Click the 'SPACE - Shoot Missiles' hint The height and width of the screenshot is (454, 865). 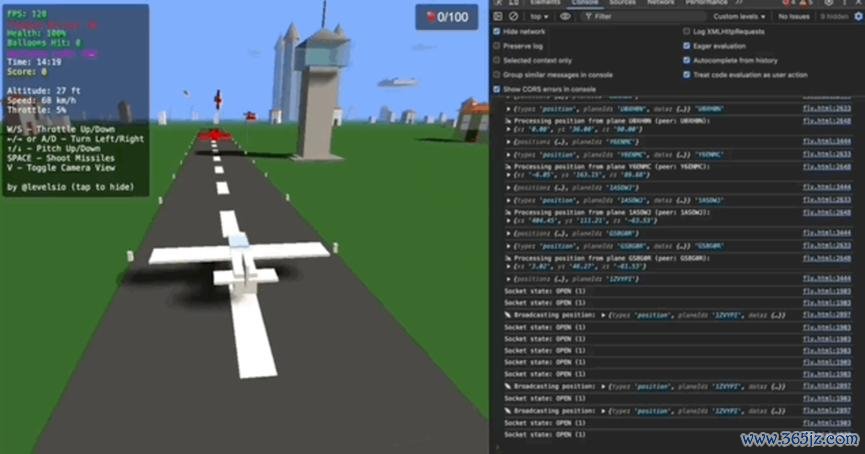(61, 158)
